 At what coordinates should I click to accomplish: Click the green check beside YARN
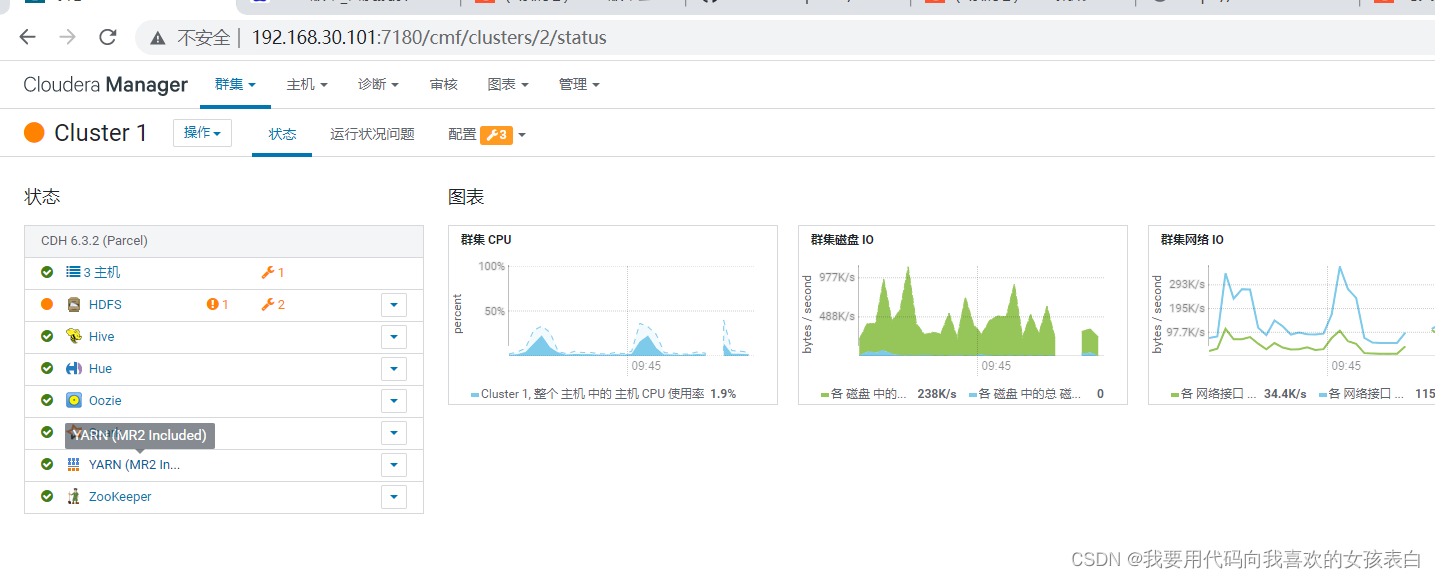pyautogui.click(x=47, y=464)
